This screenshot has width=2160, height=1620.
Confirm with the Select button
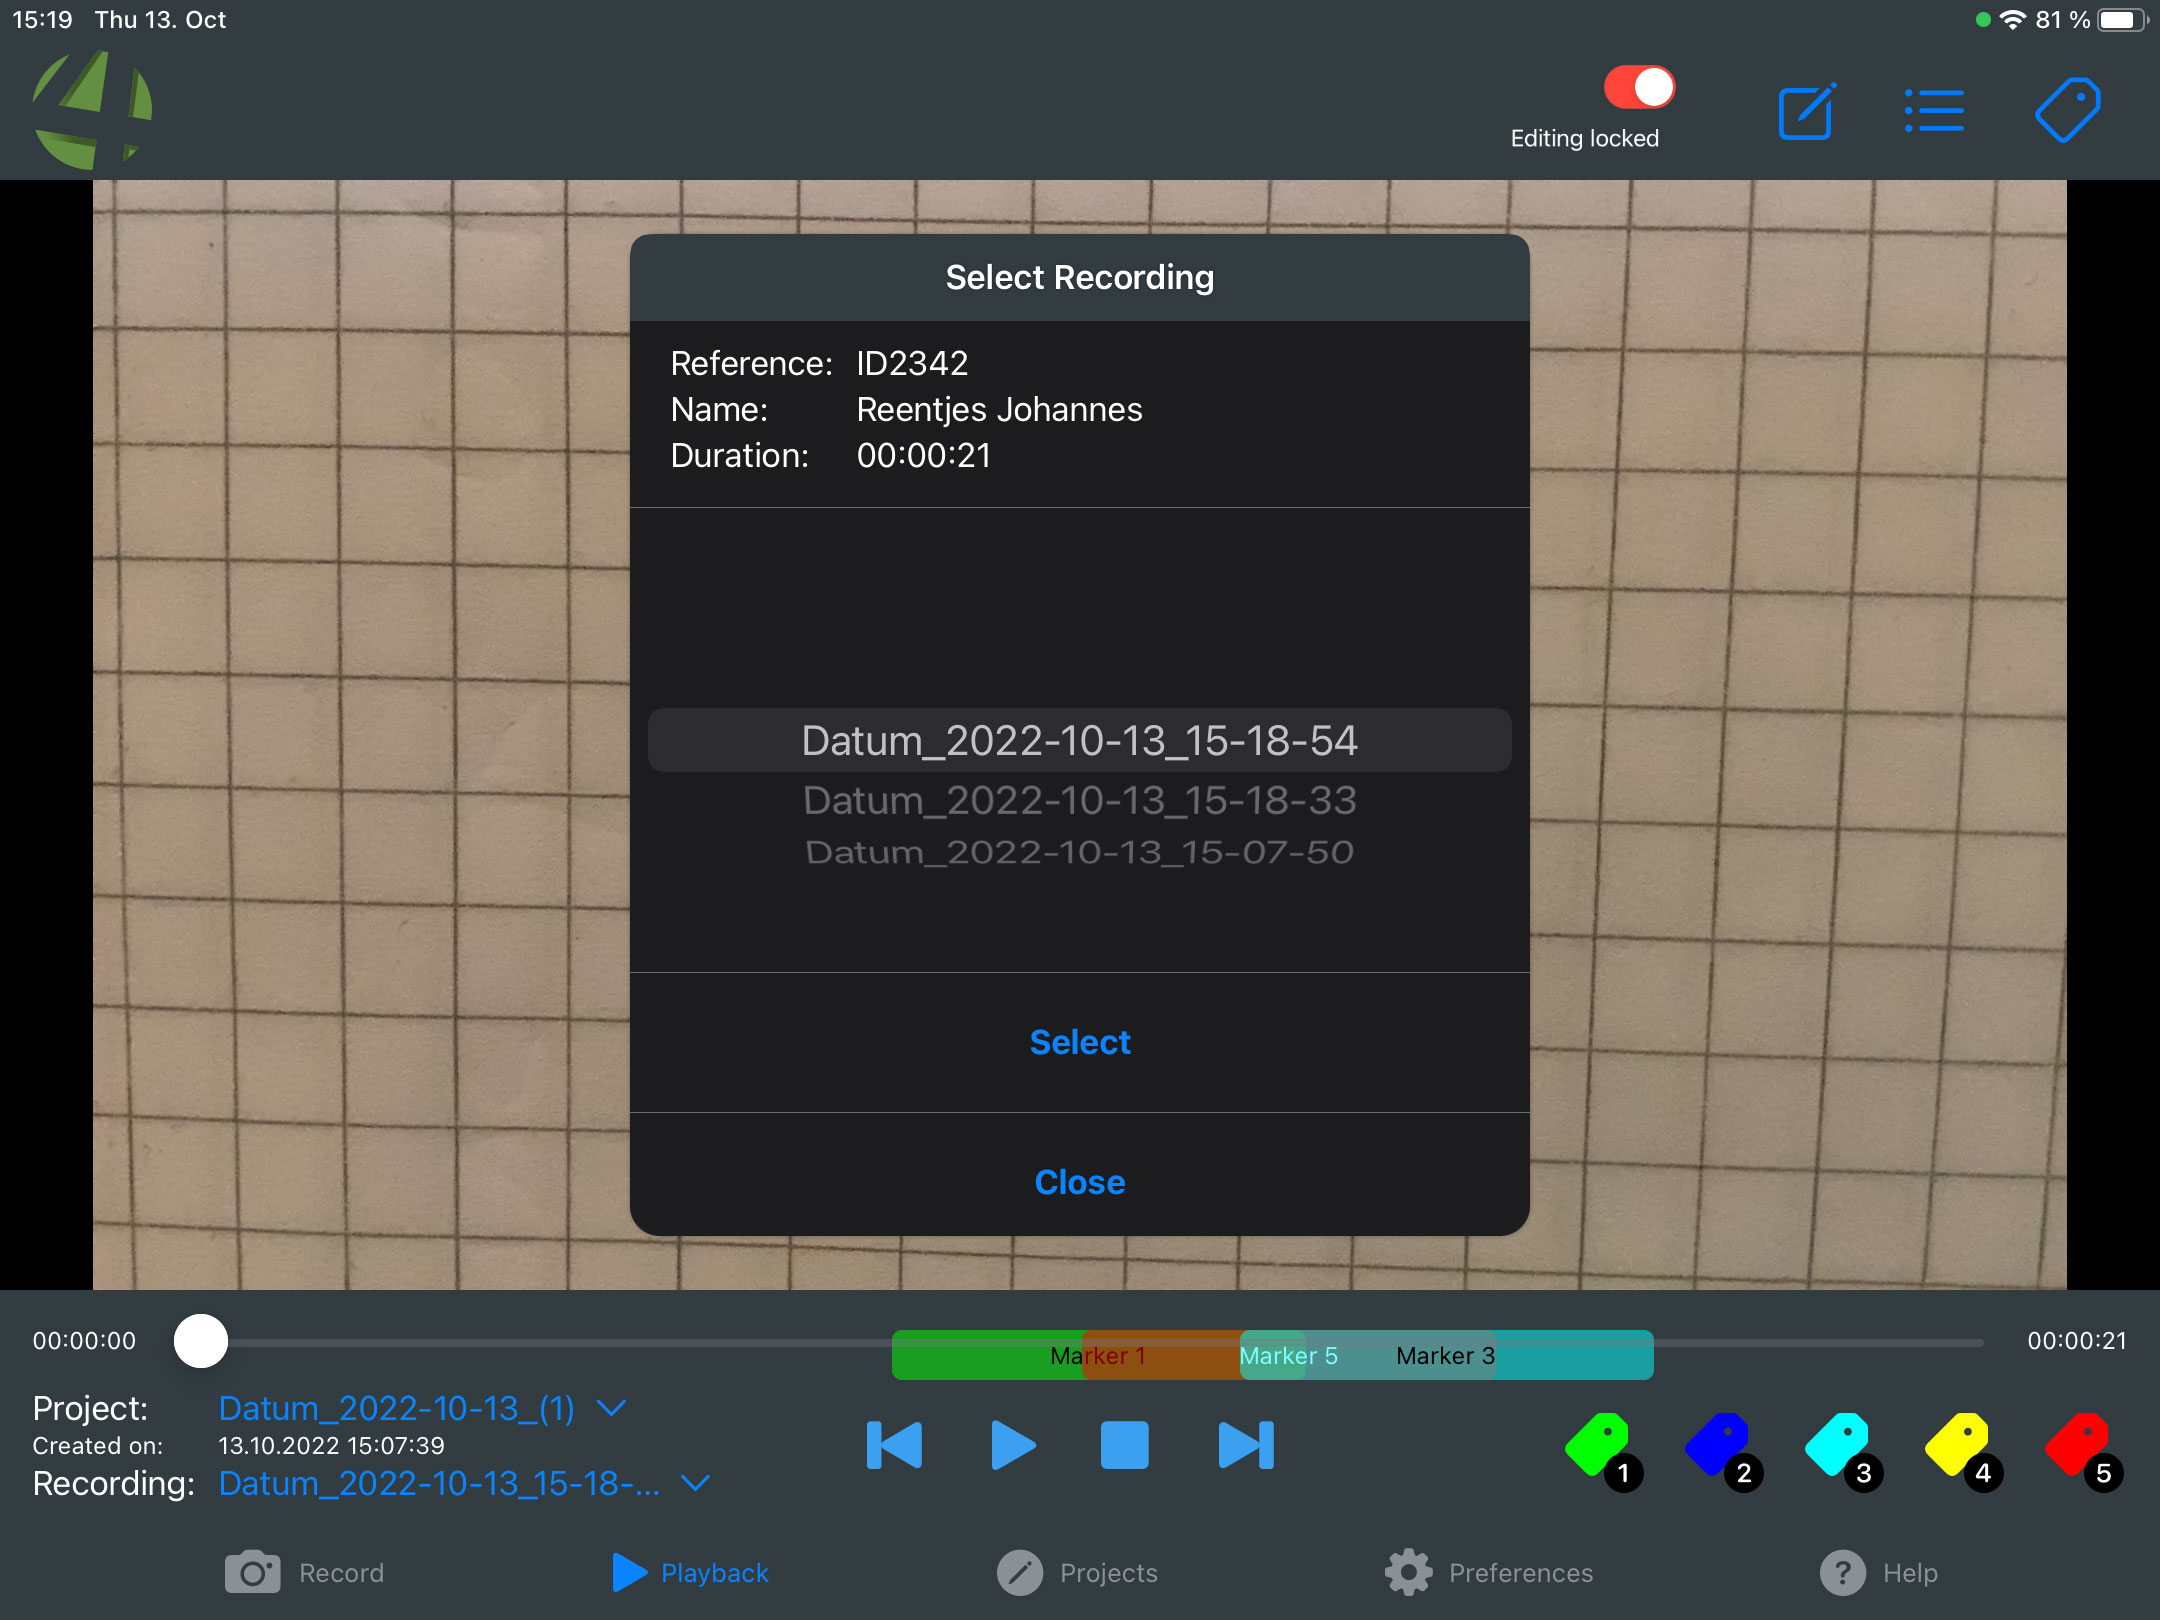tap(1080, 1042)
